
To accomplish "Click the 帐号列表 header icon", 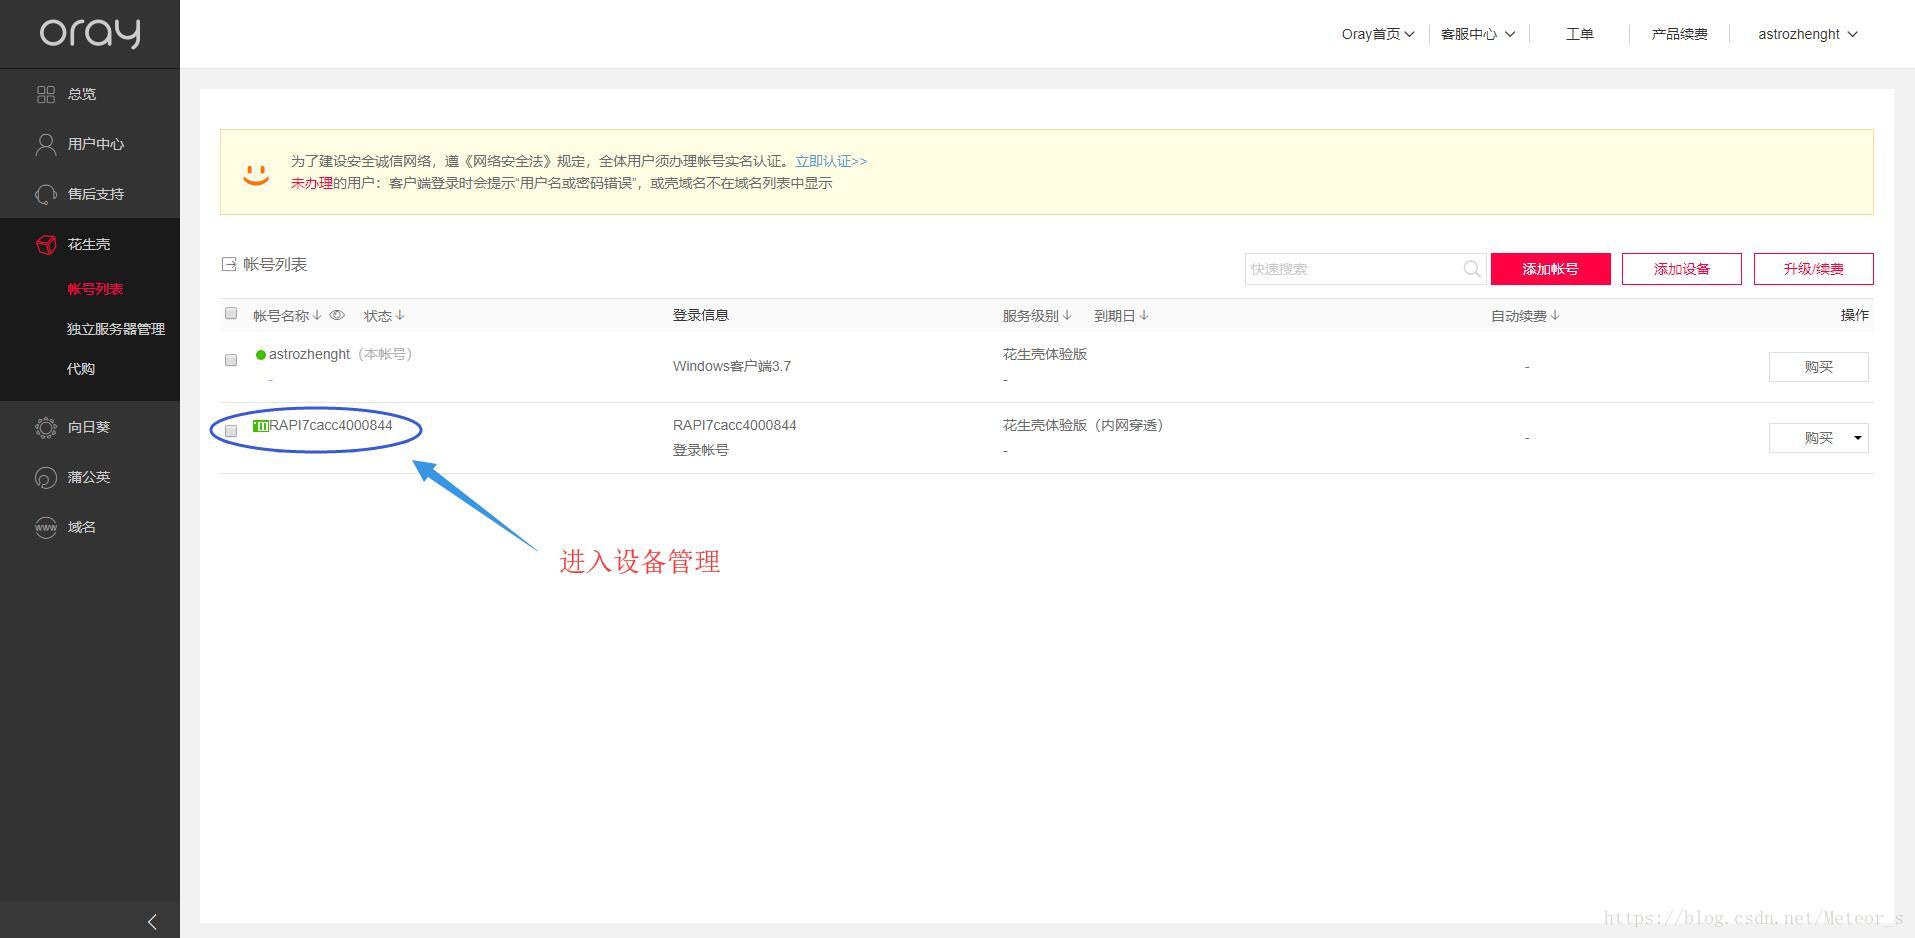I will [x=229, y=264].
